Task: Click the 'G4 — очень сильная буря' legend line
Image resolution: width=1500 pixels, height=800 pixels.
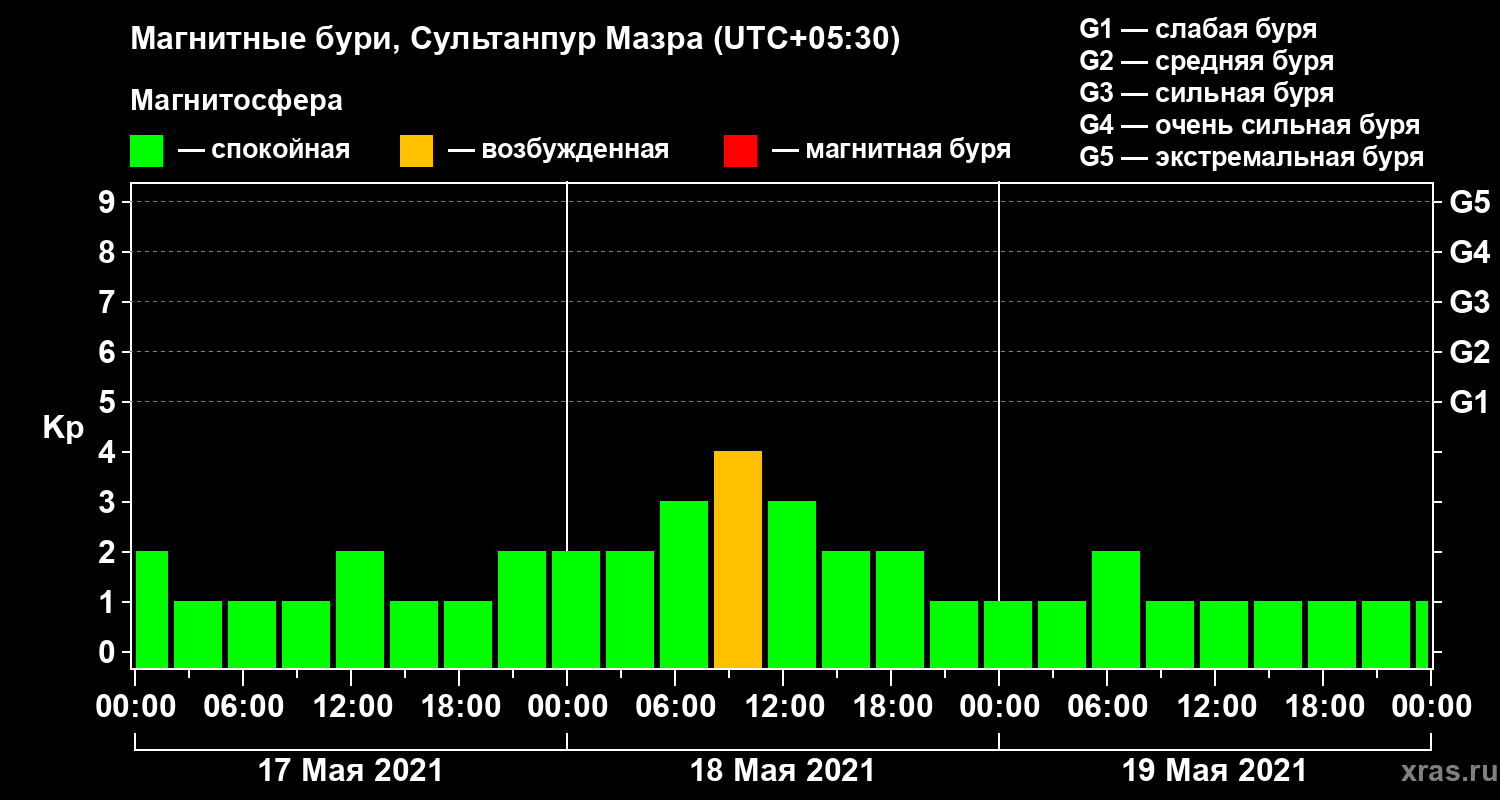Action: (x=1249, y=126)
